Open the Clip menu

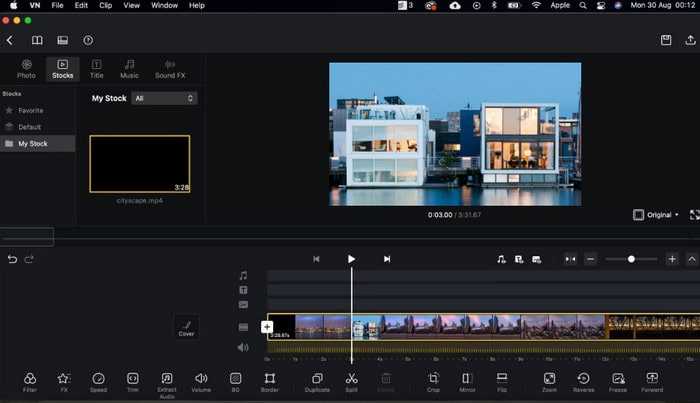[x=105, y=5]
